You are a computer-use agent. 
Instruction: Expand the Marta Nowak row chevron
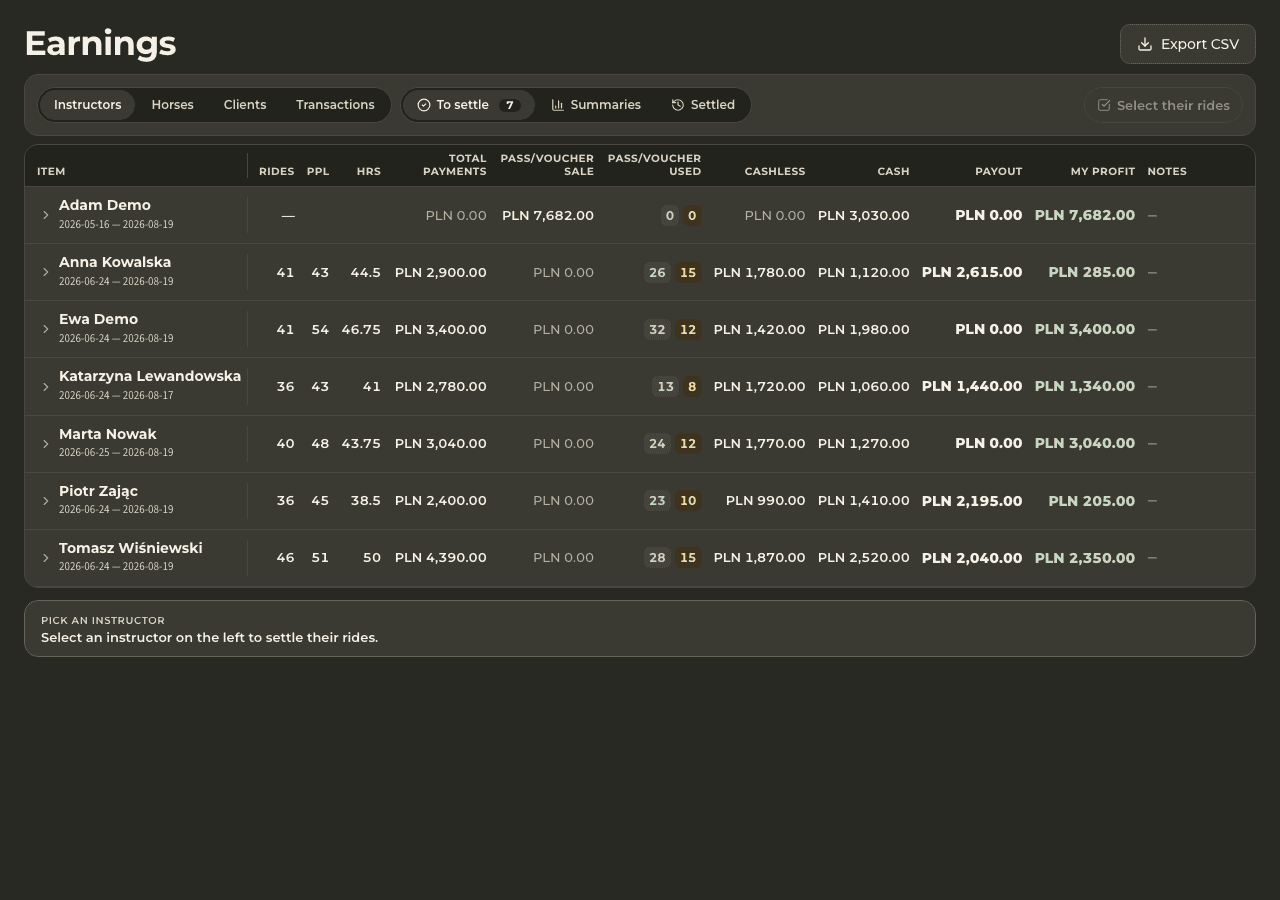[x=45, y=443]
